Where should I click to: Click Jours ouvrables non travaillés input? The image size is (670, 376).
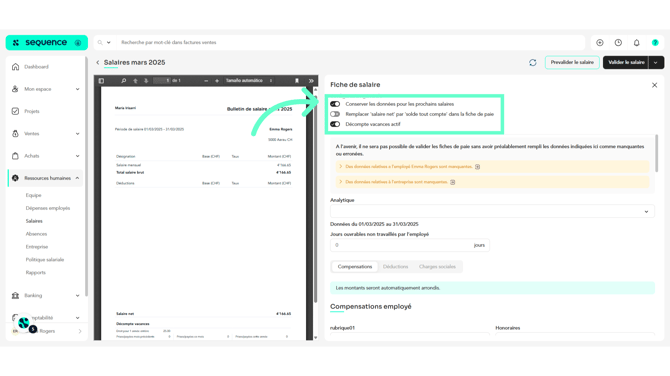410,245
